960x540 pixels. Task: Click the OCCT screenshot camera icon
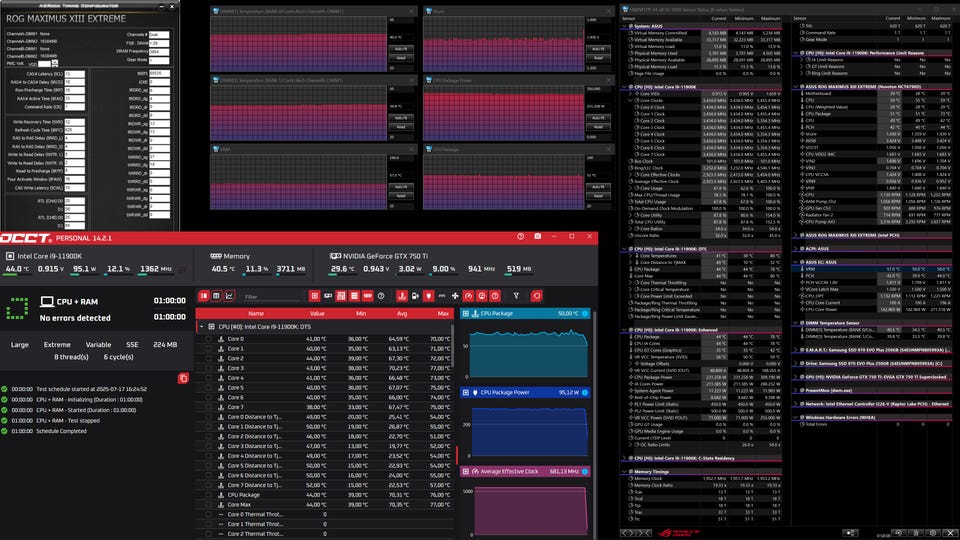coord(538,236)
